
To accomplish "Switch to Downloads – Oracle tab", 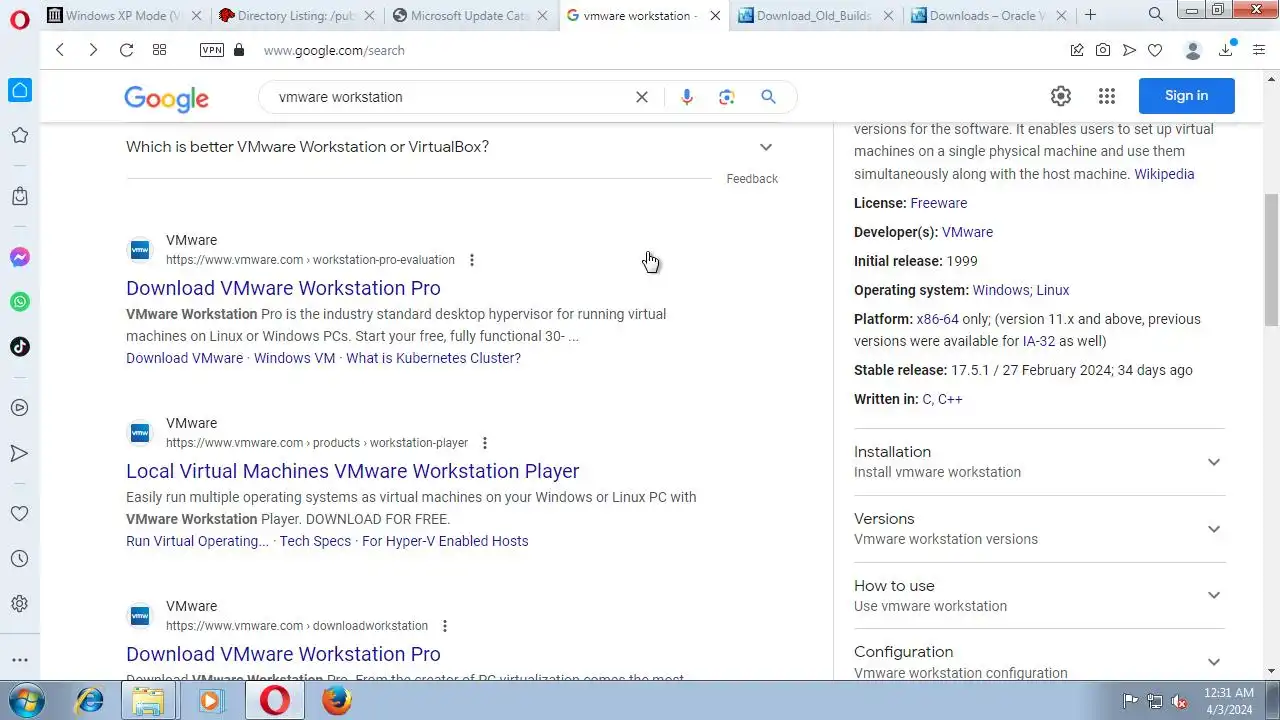I will (989, 15).
